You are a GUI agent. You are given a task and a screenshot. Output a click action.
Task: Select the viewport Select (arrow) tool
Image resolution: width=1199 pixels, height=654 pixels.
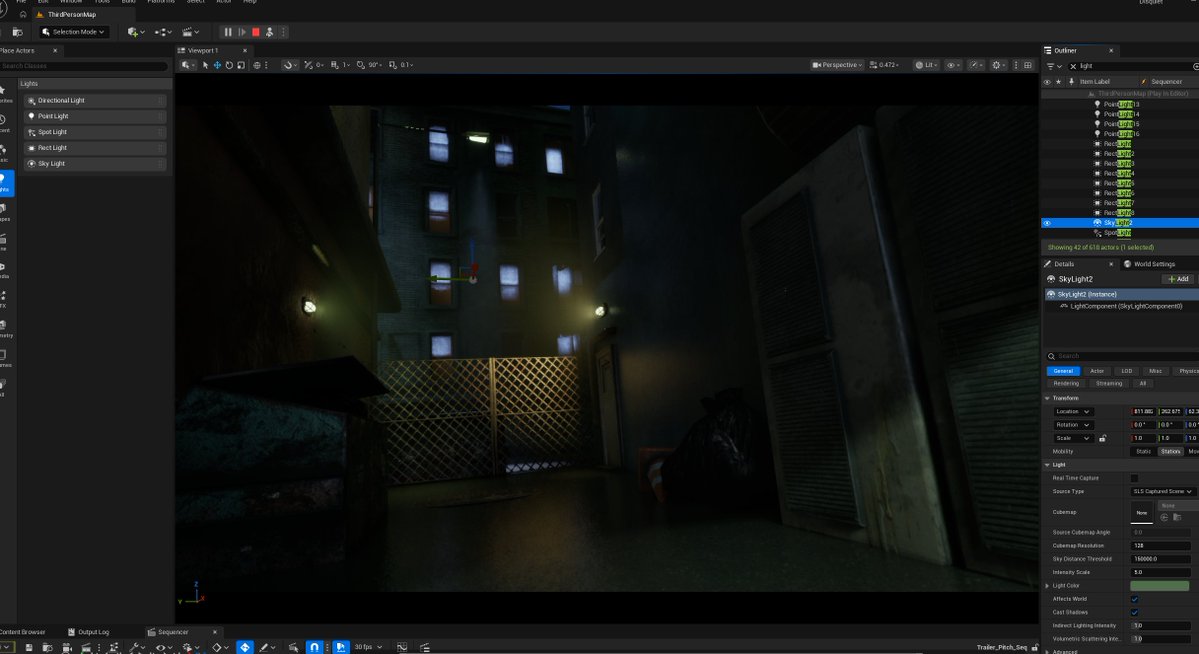click(205, 65)
